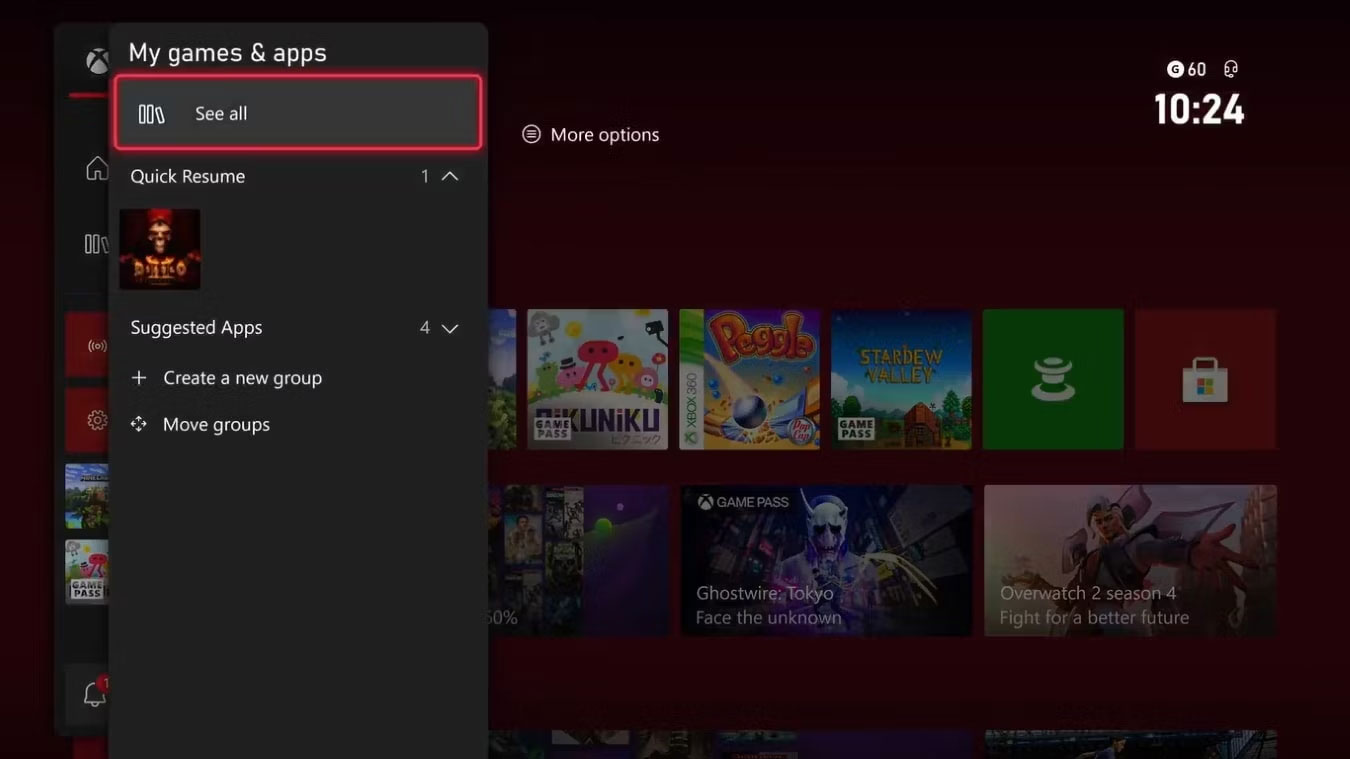The width and height of the screenshot is (1350, 759).
Task: Click the My games & apps heading
Action: [x=228, y=53]
